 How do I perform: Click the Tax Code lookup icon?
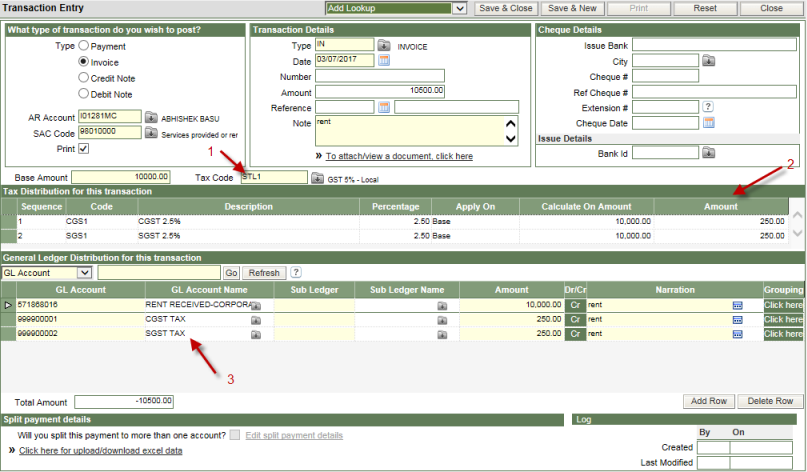318,178
